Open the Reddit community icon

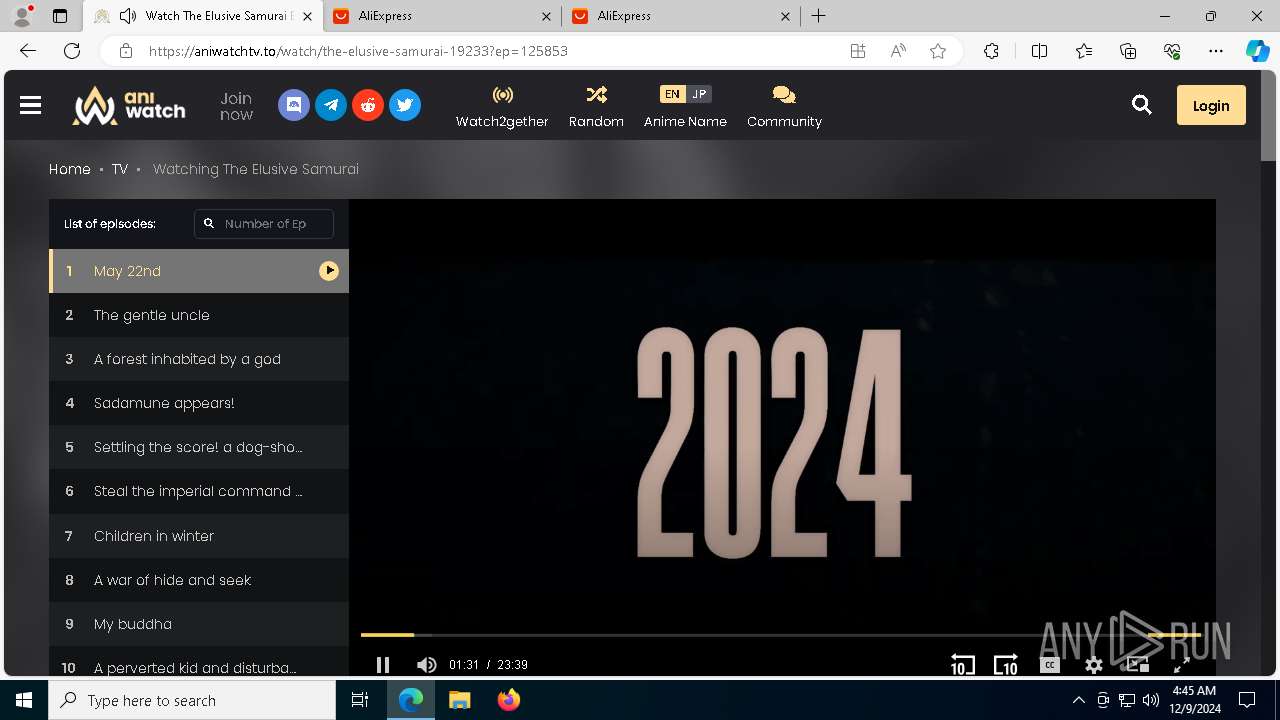[368, 105]
